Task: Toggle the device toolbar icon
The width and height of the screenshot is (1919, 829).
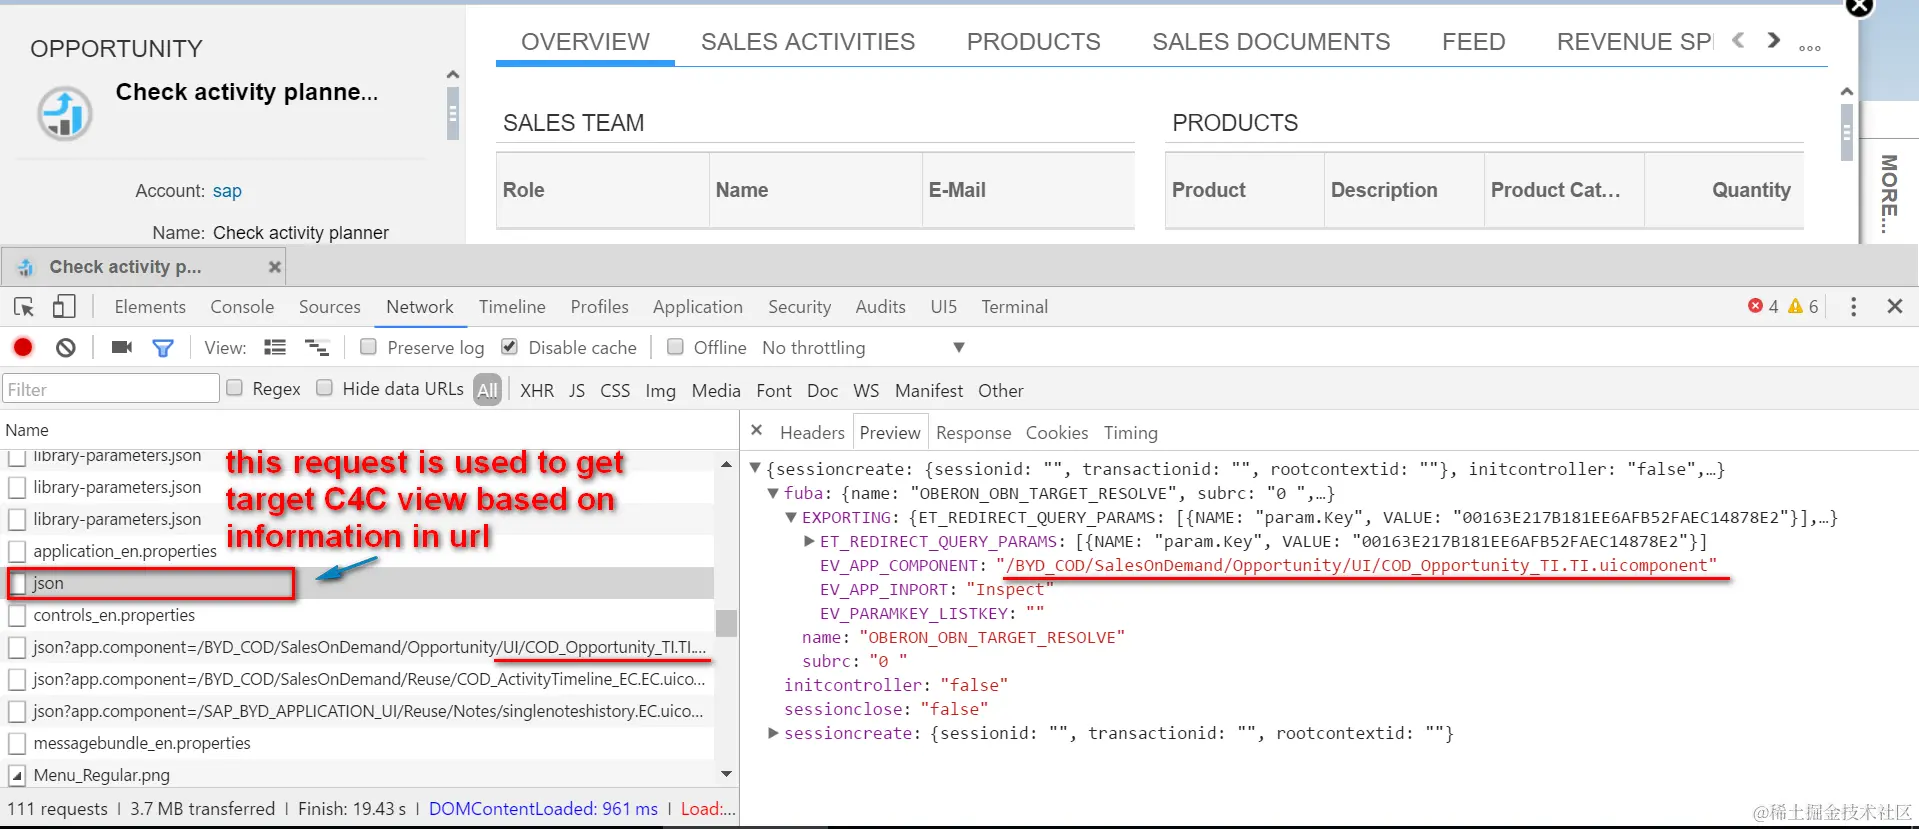Action: point(64,307)
